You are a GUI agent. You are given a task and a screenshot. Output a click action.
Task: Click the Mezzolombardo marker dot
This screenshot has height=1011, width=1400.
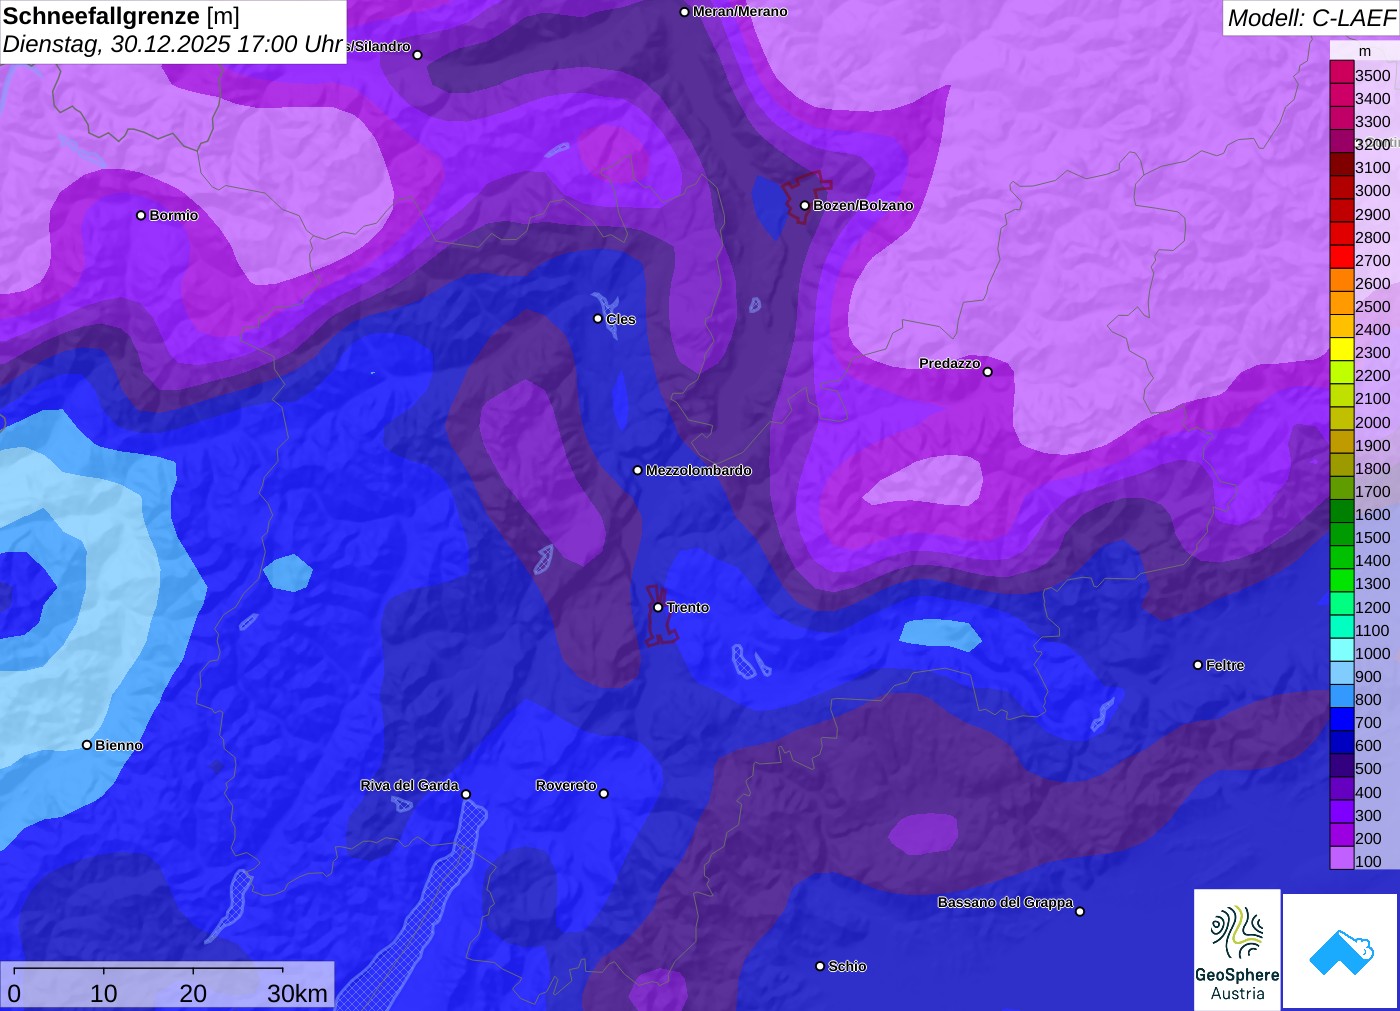pyautogui.click(x=638, y=470)
